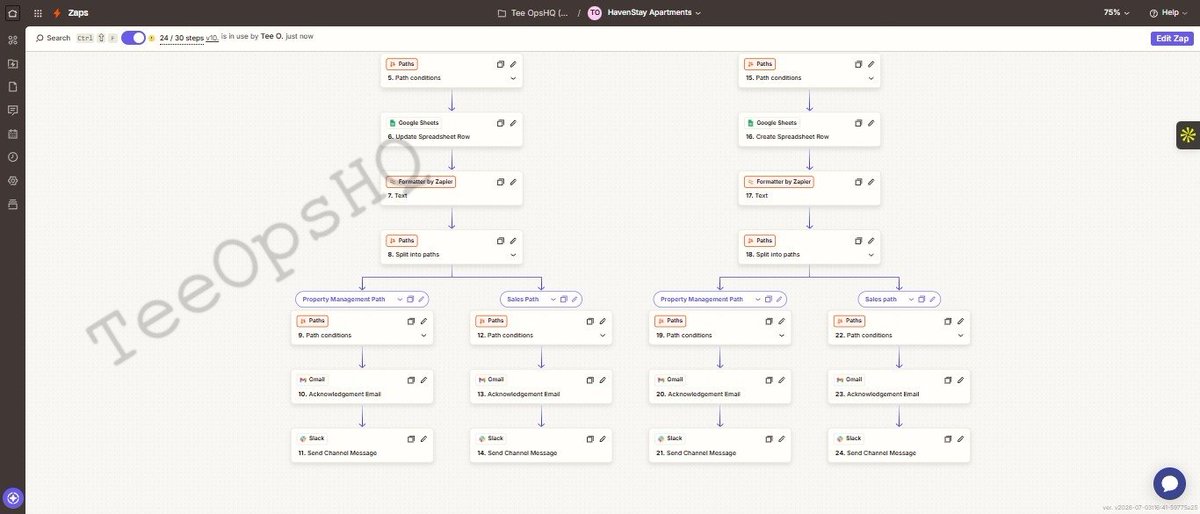Expand step 8 Split into paths

tap(513, 255)
